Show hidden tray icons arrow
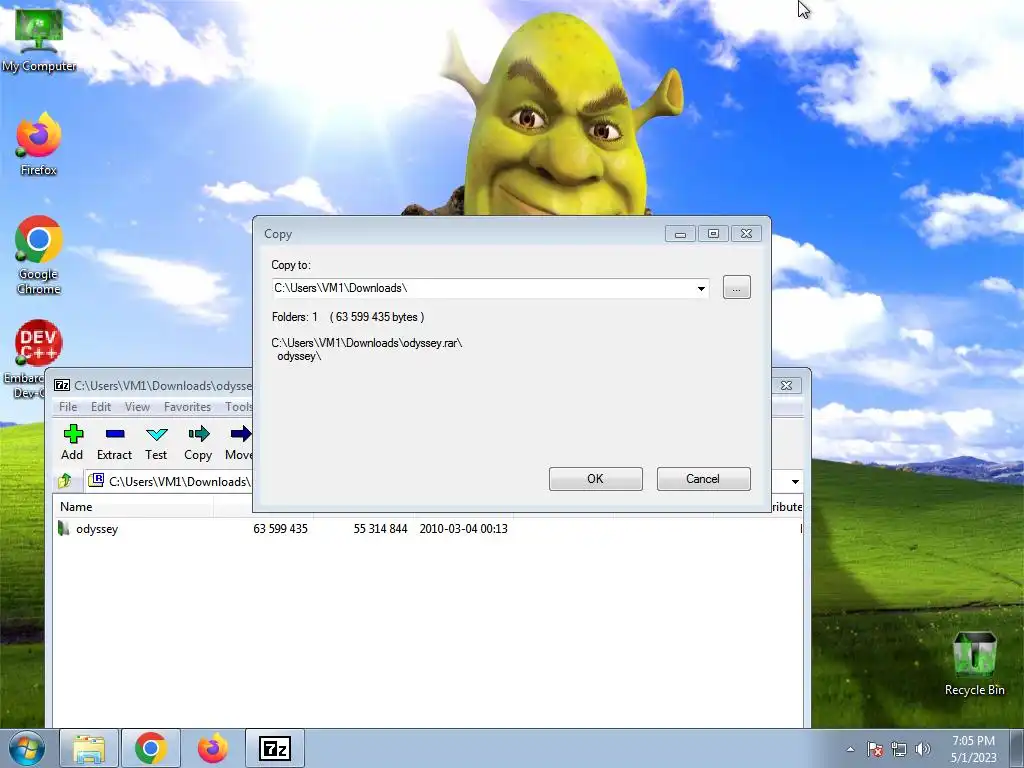This screenshot has width=1024, height=768. coord(850,749)
